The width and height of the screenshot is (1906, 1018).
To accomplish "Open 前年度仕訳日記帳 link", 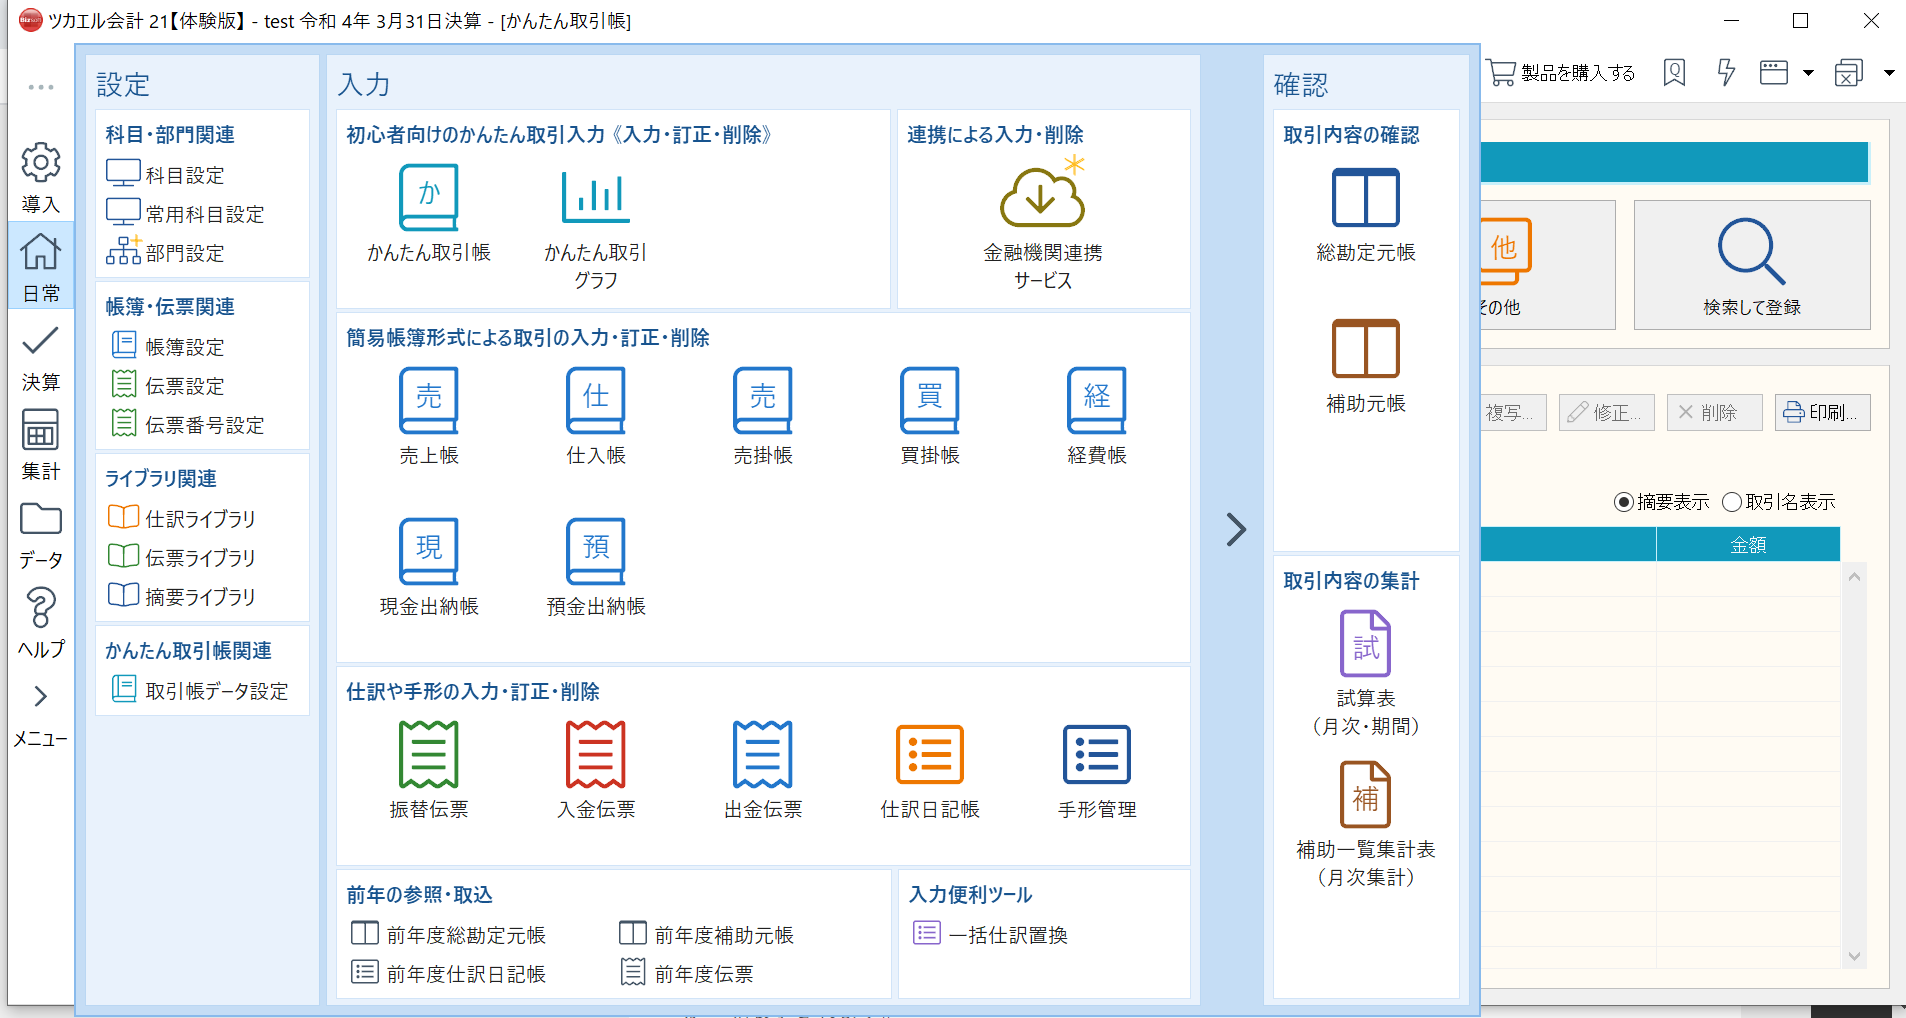I will point(448,973).
